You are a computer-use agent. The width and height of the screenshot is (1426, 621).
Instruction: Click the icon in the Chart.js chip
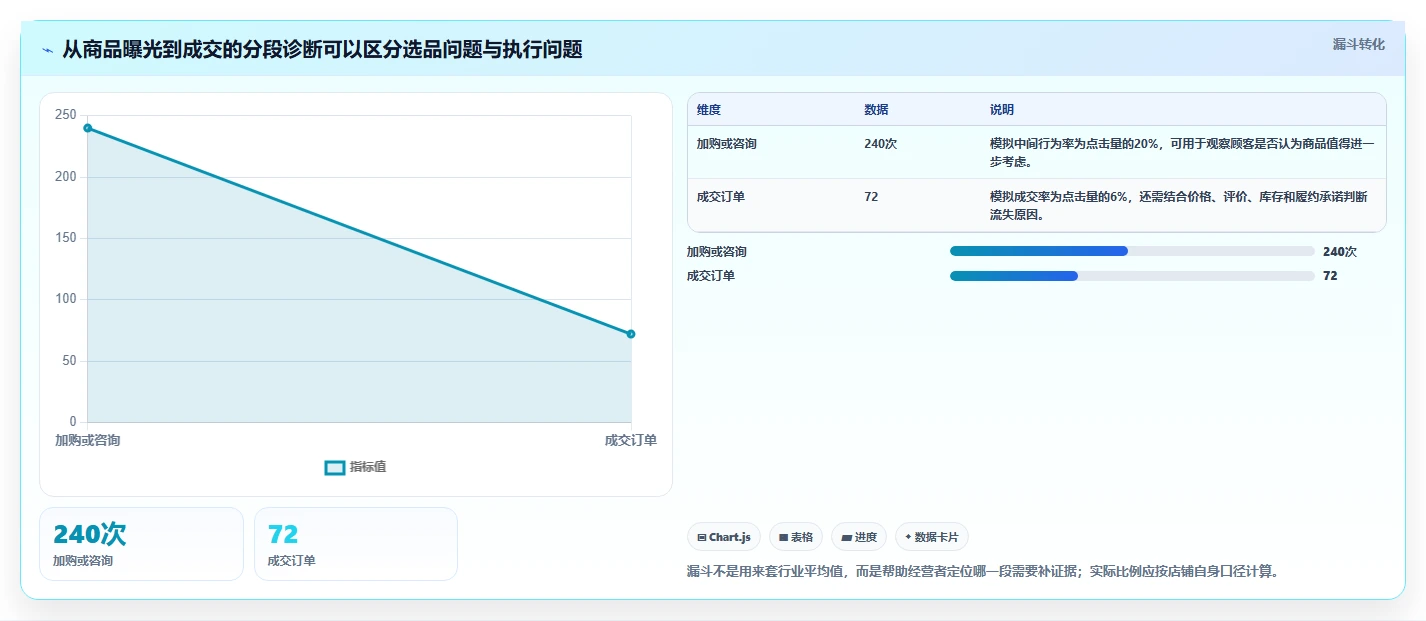click(x=702, y=538)
